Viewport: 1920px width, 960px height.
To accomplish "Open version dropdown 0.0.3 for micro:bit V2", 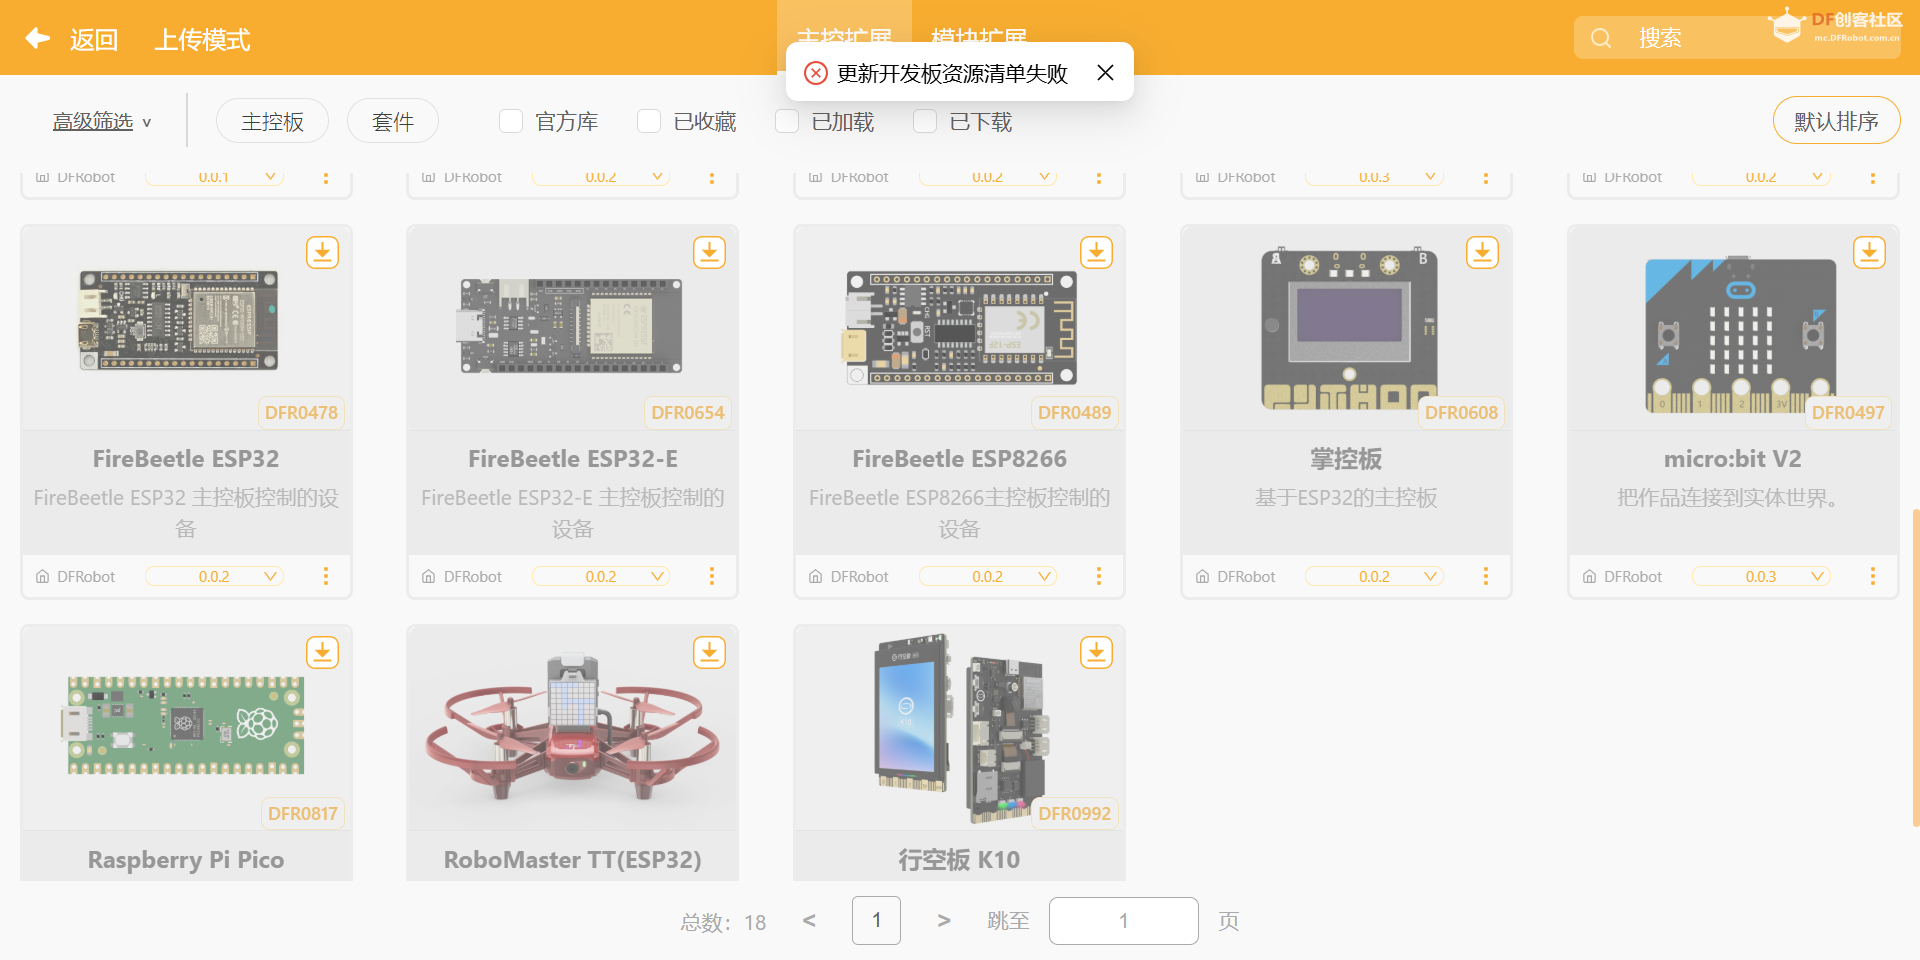I will (1761, 576).
